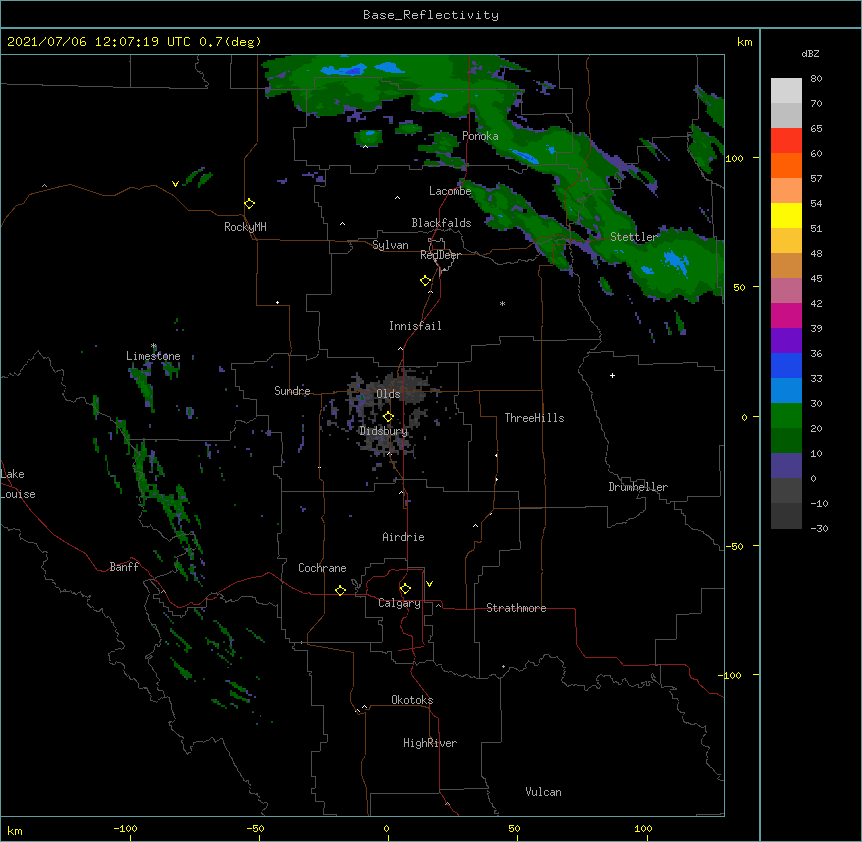
Task: Click the yellow diamond marker south of RedDeer
Action: (426, 281)
